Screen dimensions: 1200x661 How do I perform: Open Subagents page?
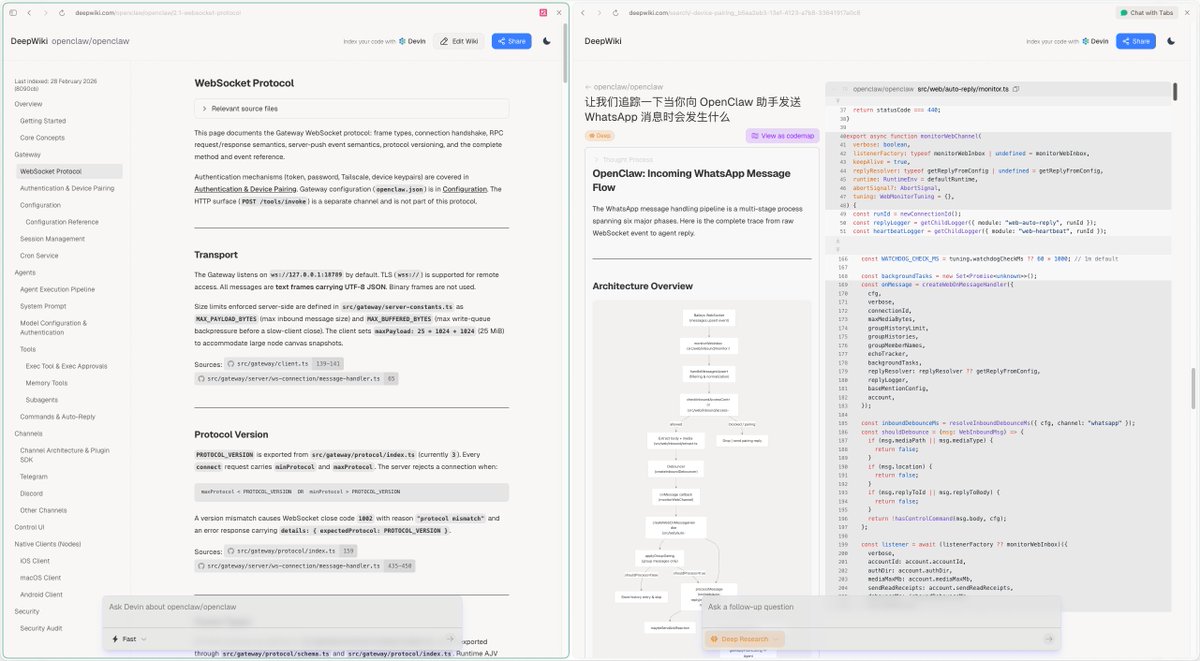(x=42, y=400)
